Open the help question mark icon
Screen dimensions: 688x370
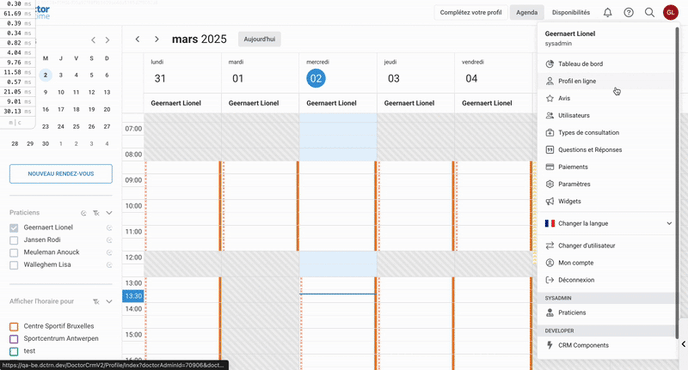pyautogui.click(x=628, y=12)
